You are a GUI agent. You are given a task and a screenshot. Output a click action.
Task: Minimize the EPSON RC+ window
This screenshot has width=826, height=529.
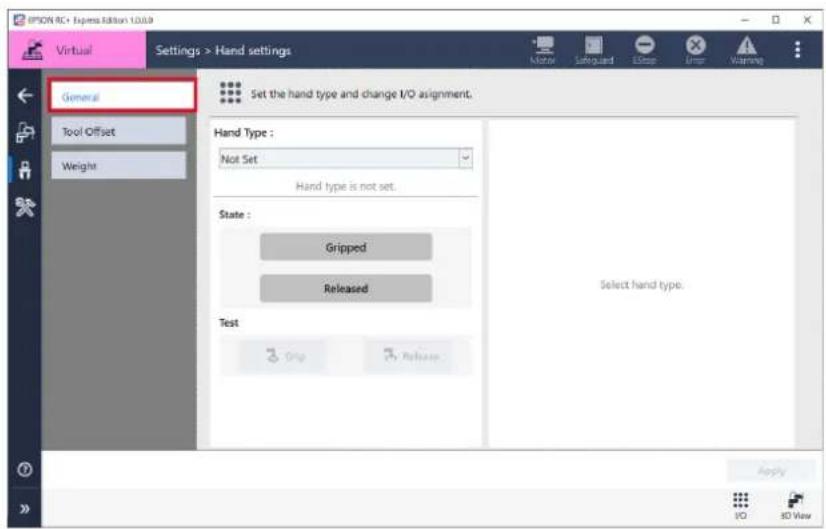click(x=745, y=20)
